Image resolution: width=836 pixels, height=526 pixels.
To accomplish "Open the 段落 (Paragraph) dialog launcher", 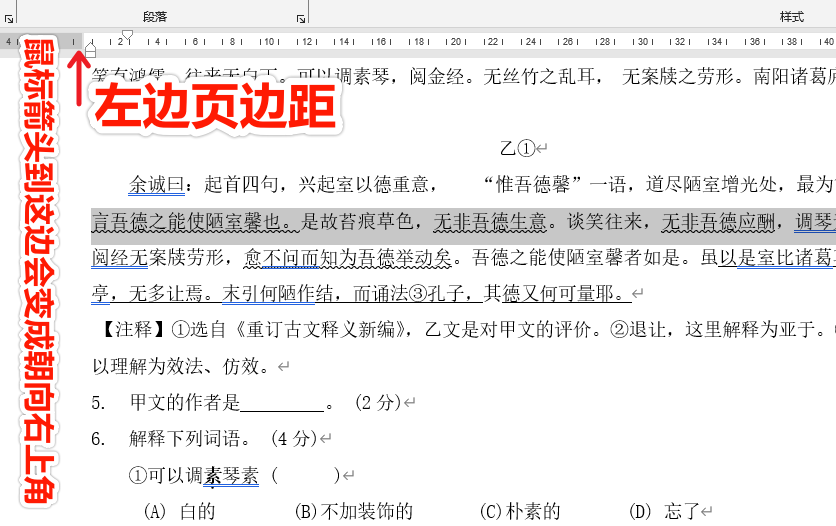I will tap(301, 19).
